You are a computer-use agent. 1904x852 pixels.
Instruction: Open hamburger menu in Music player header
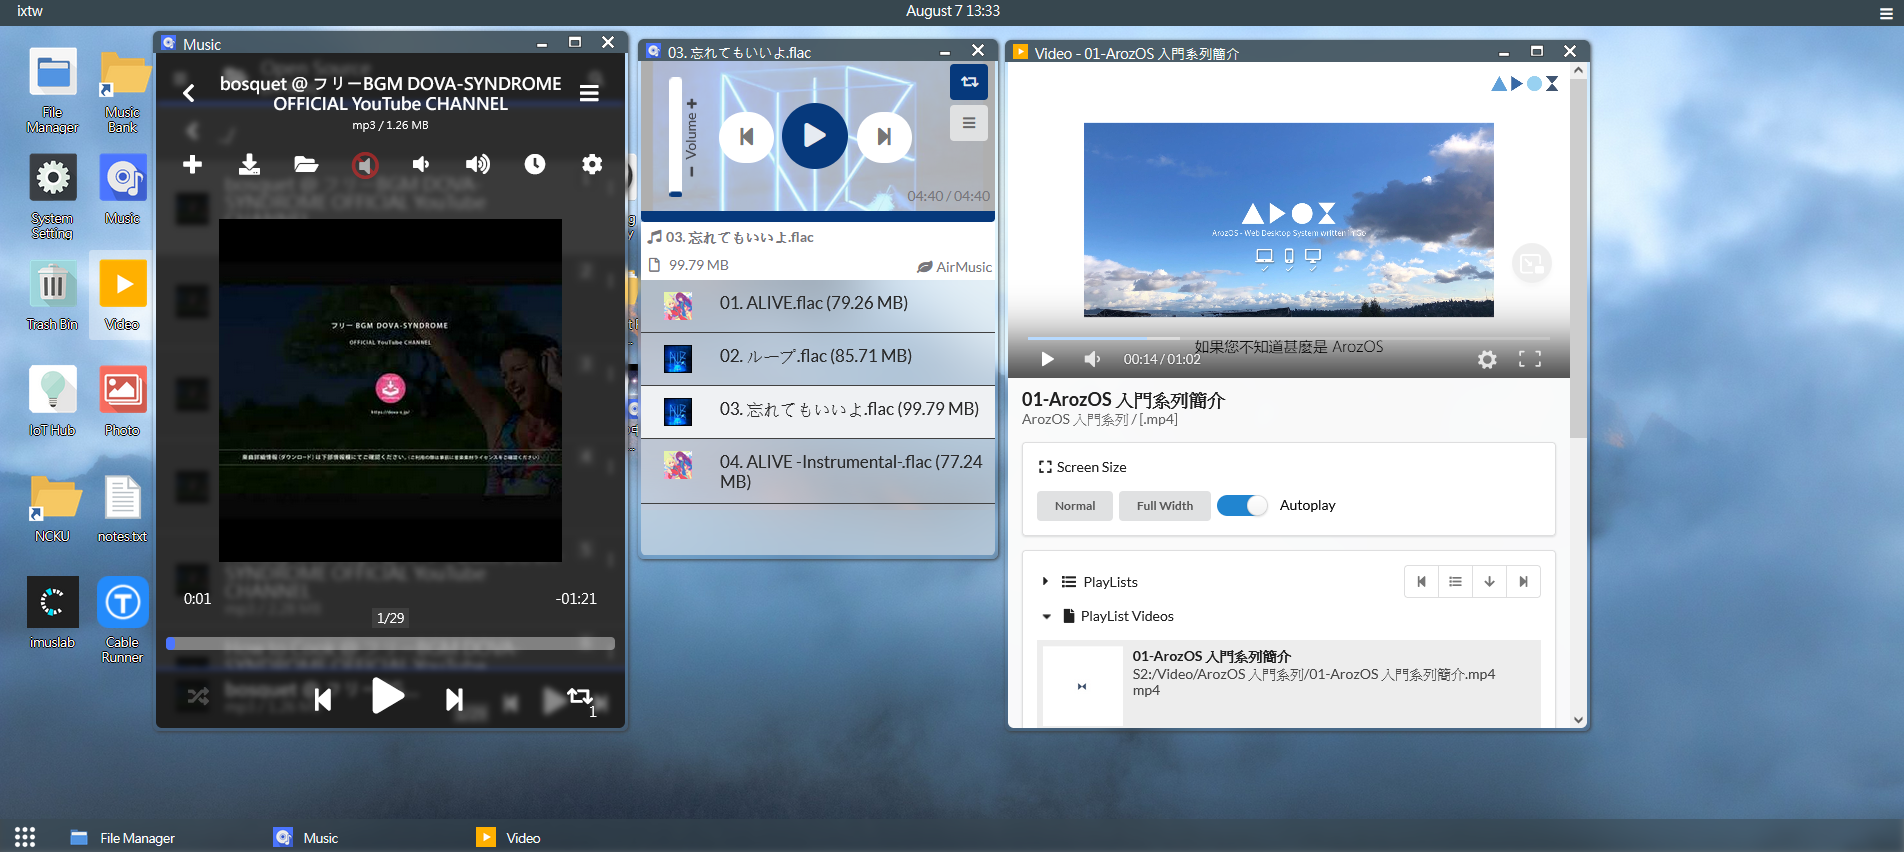589,93
